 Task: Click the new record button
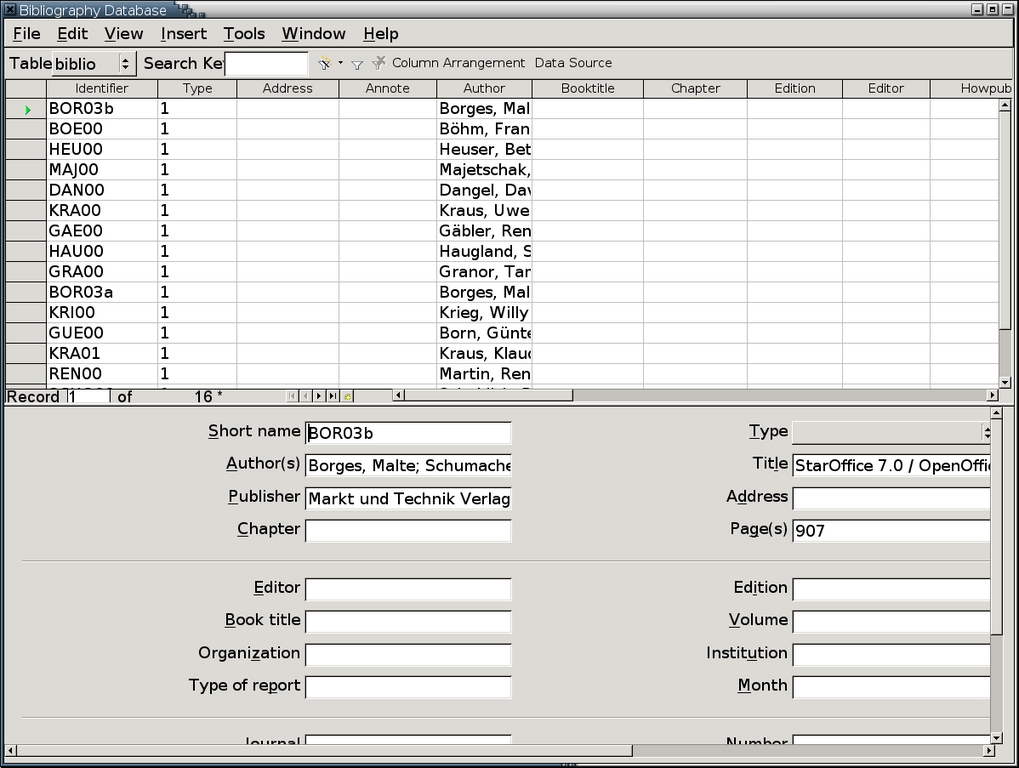click(x=347, y=397)
